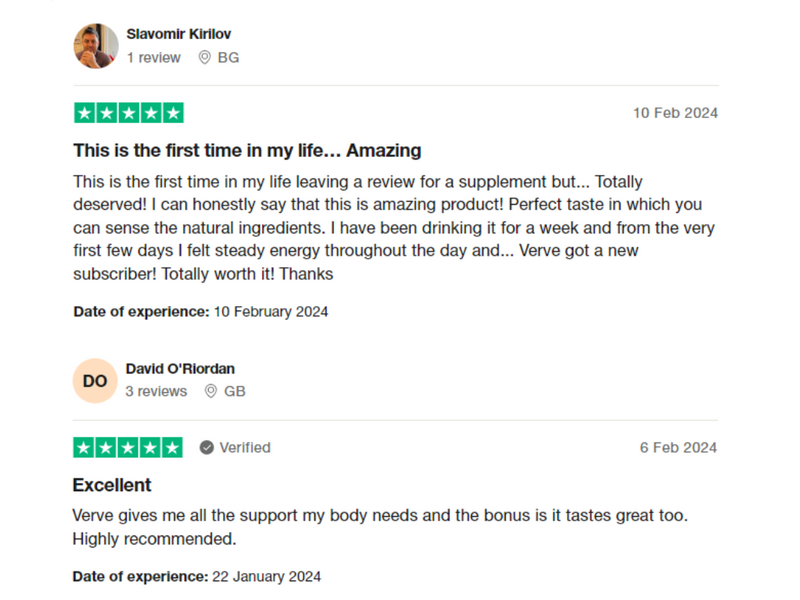Click the five-star rating on David's review

pyautogui.click(x=128, y=448)
